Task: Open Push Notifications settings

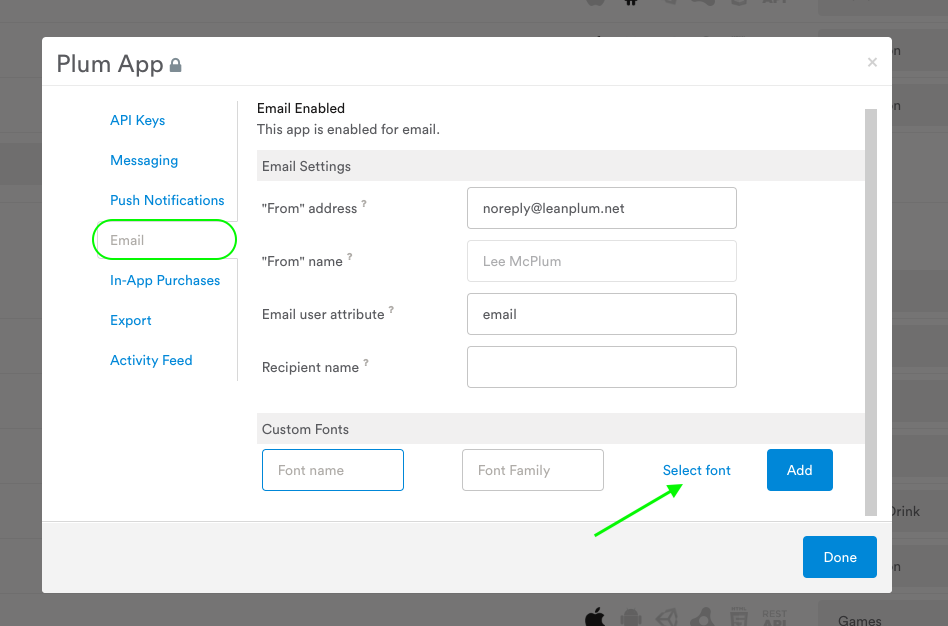Action: (x=167, y=200)
